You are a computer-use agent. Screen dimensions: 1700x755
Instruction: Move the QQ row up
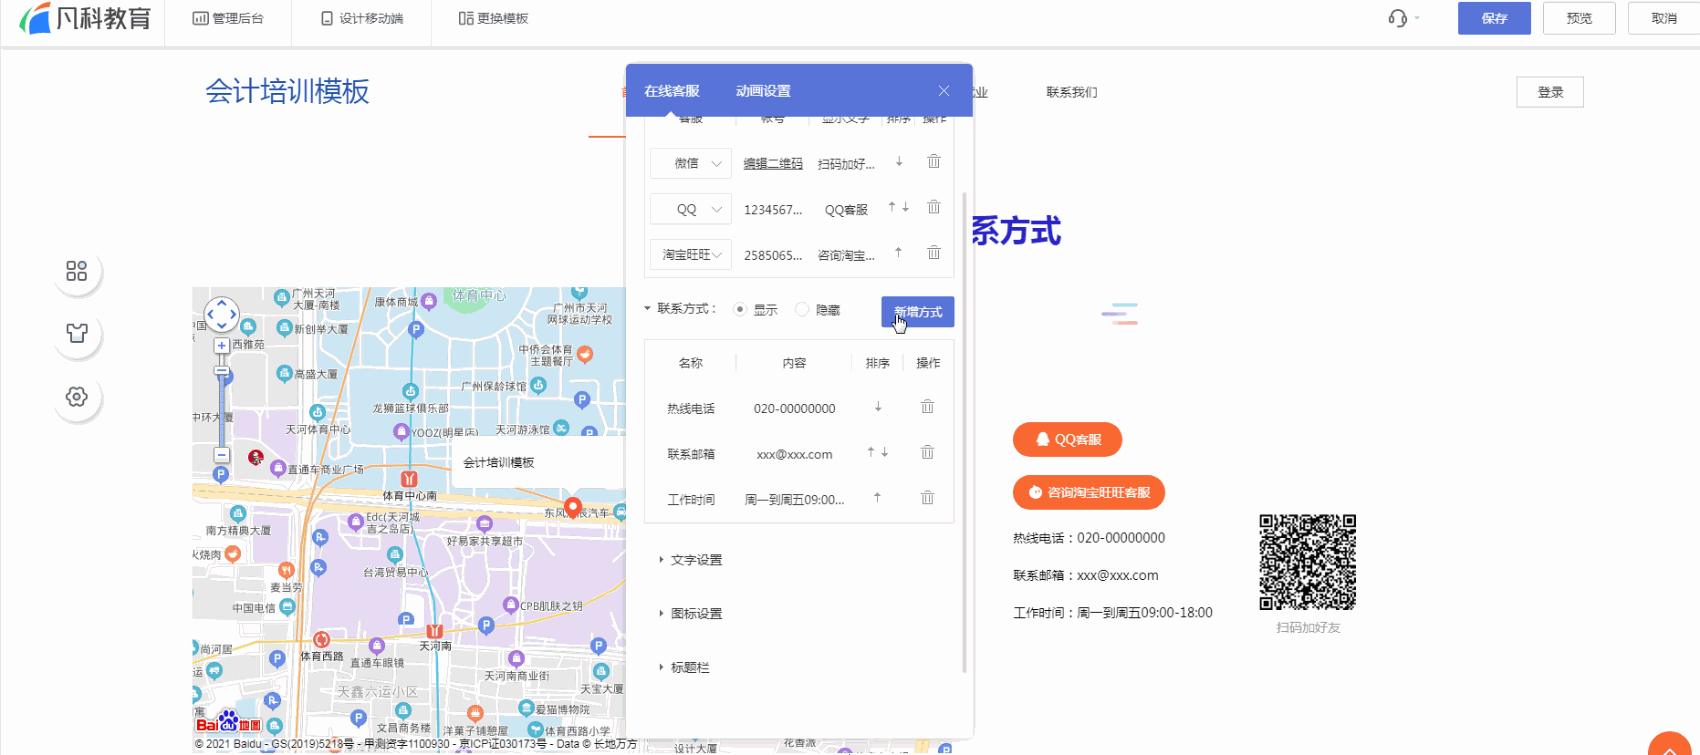point(892,207)
